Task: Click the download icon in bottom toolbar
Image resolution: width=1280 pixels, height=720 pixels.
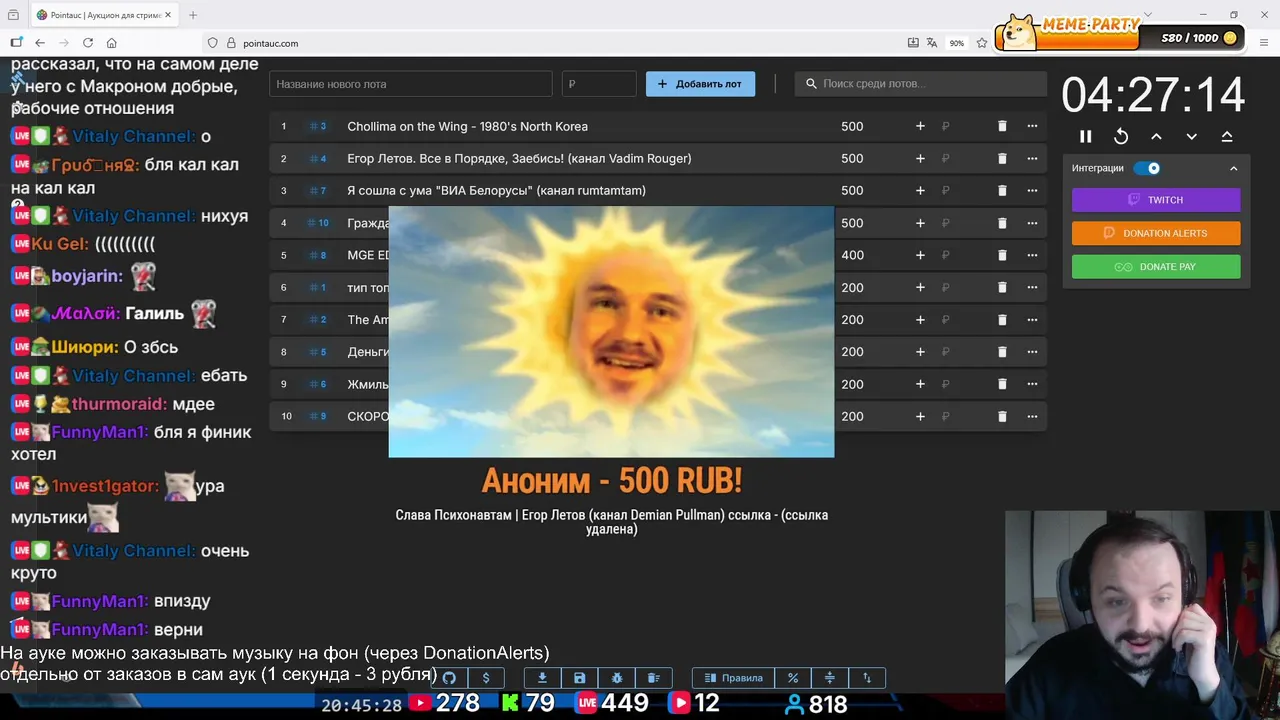Action: pyautogui.click(x=542, y=678)
